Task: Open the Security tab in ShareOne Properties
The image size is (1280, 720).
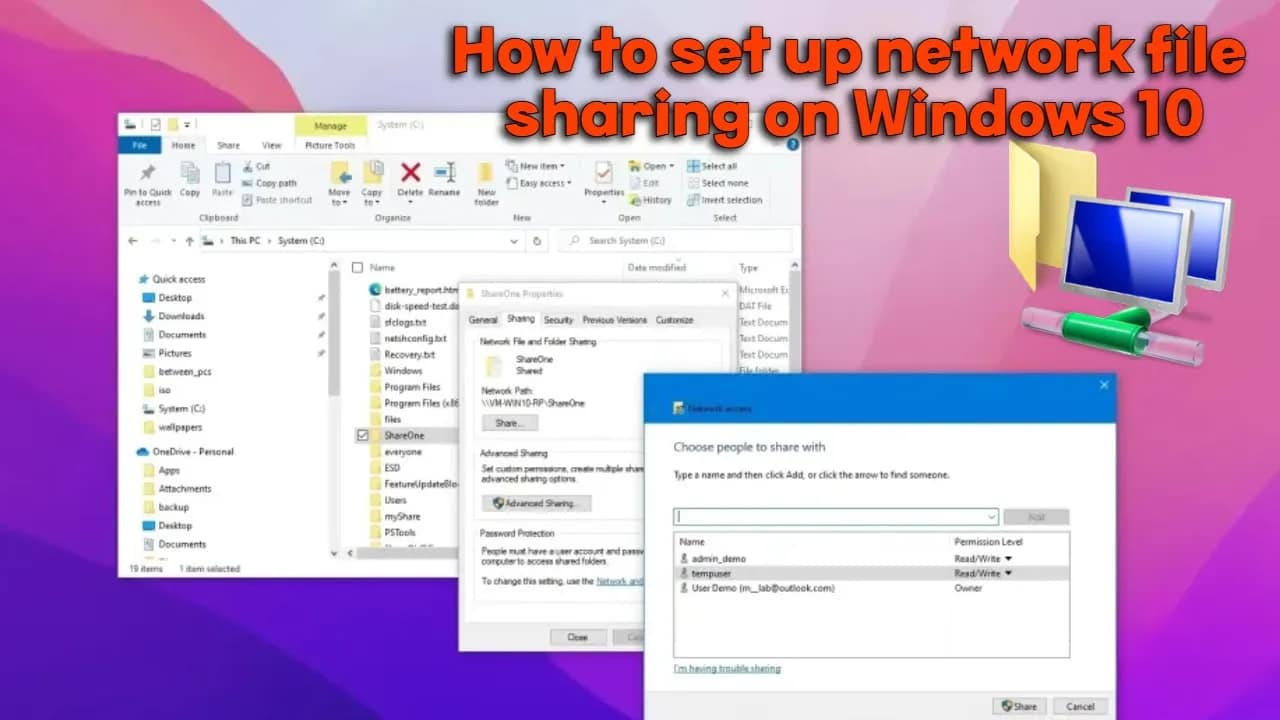Action: 560,319
